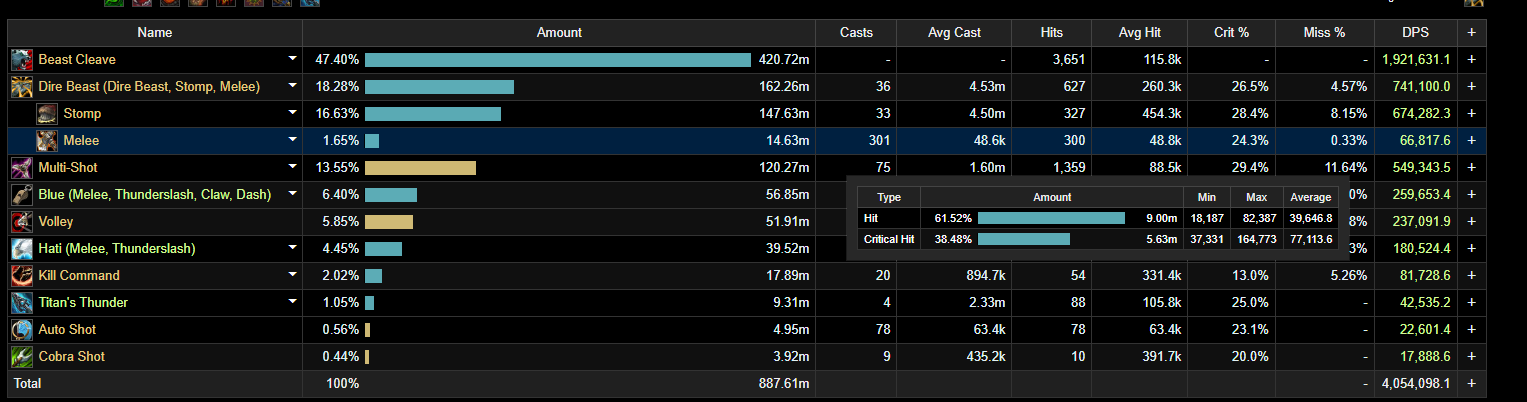1527x402 pixels.
Task: Collapse the Dire Beast row arrow
Action: 293,87
